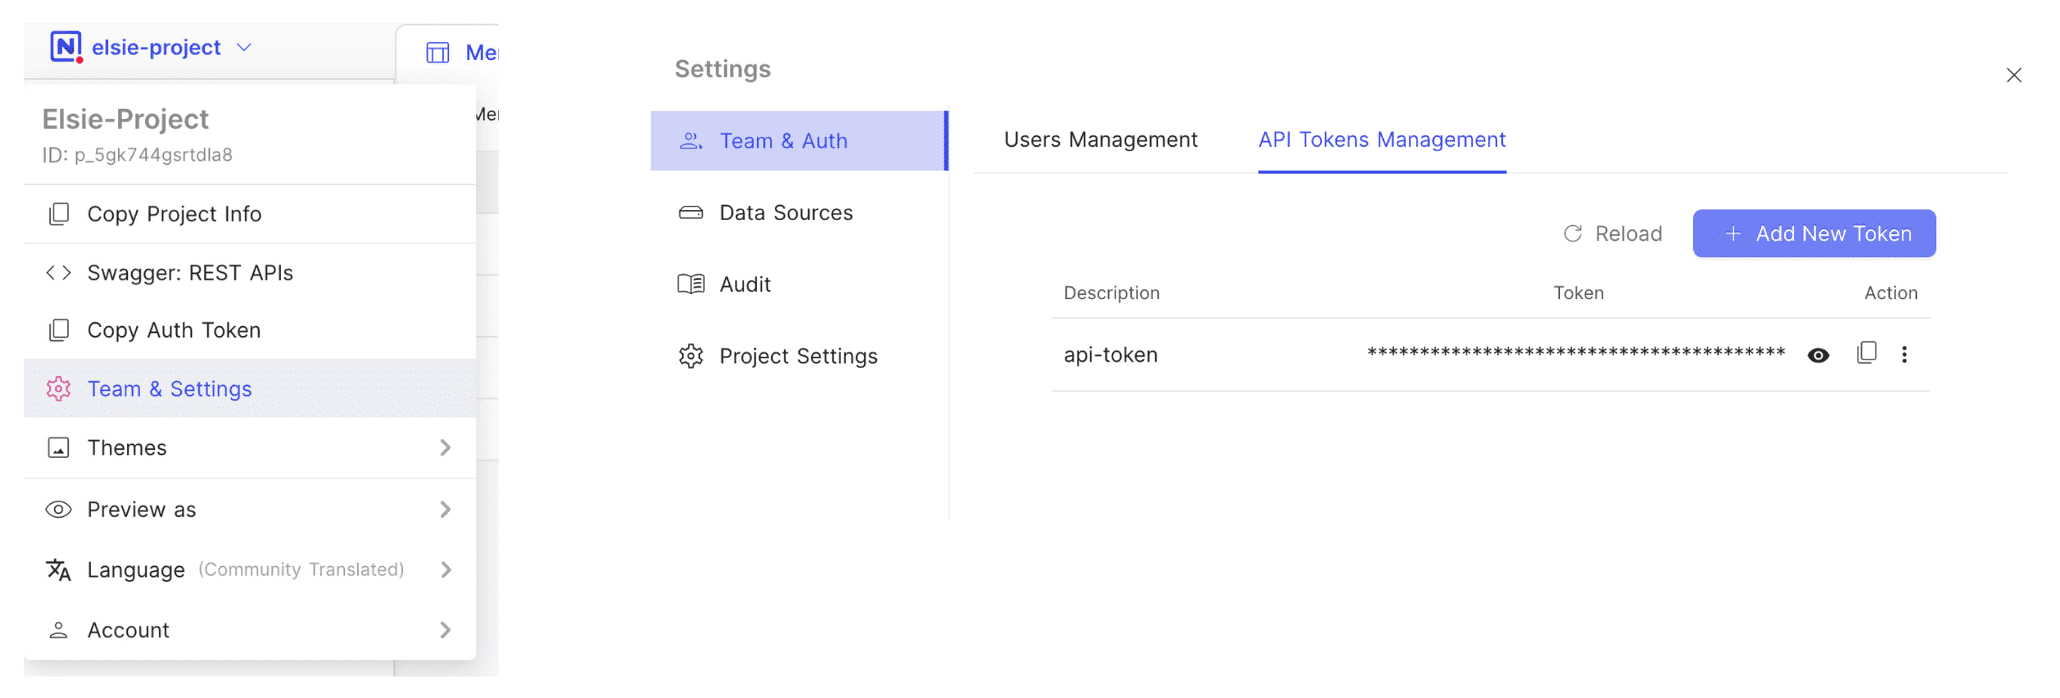Click the Add New Token button

click(x=1813, y=234)
